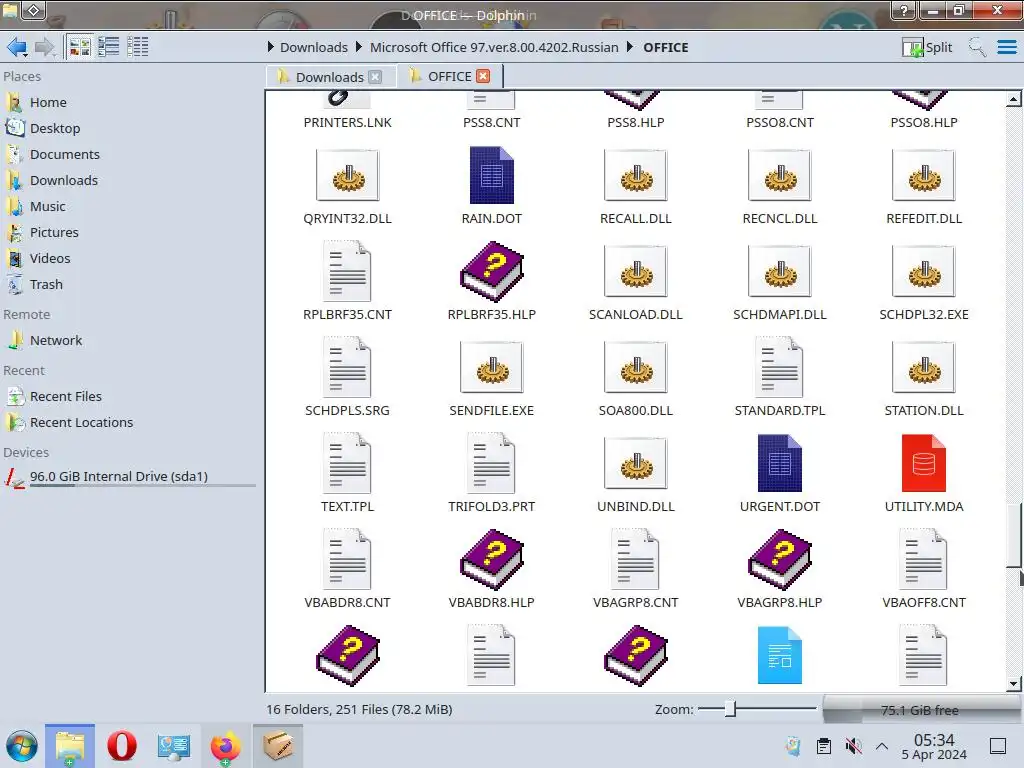Click OFFICE in the breadcrumb path
Viewport: 1024px width, 768px height.
665,47
